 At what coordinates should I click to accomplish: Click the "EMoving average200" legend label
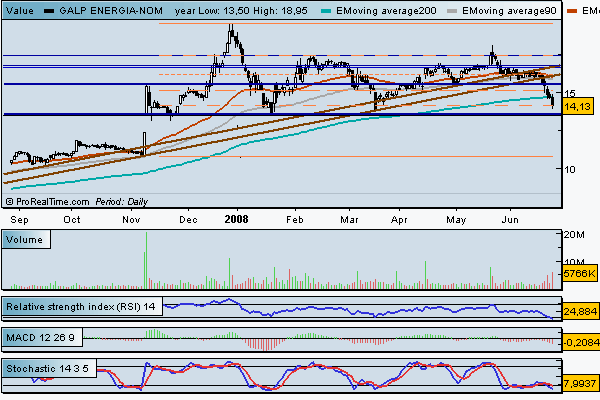tap(386, 11)
